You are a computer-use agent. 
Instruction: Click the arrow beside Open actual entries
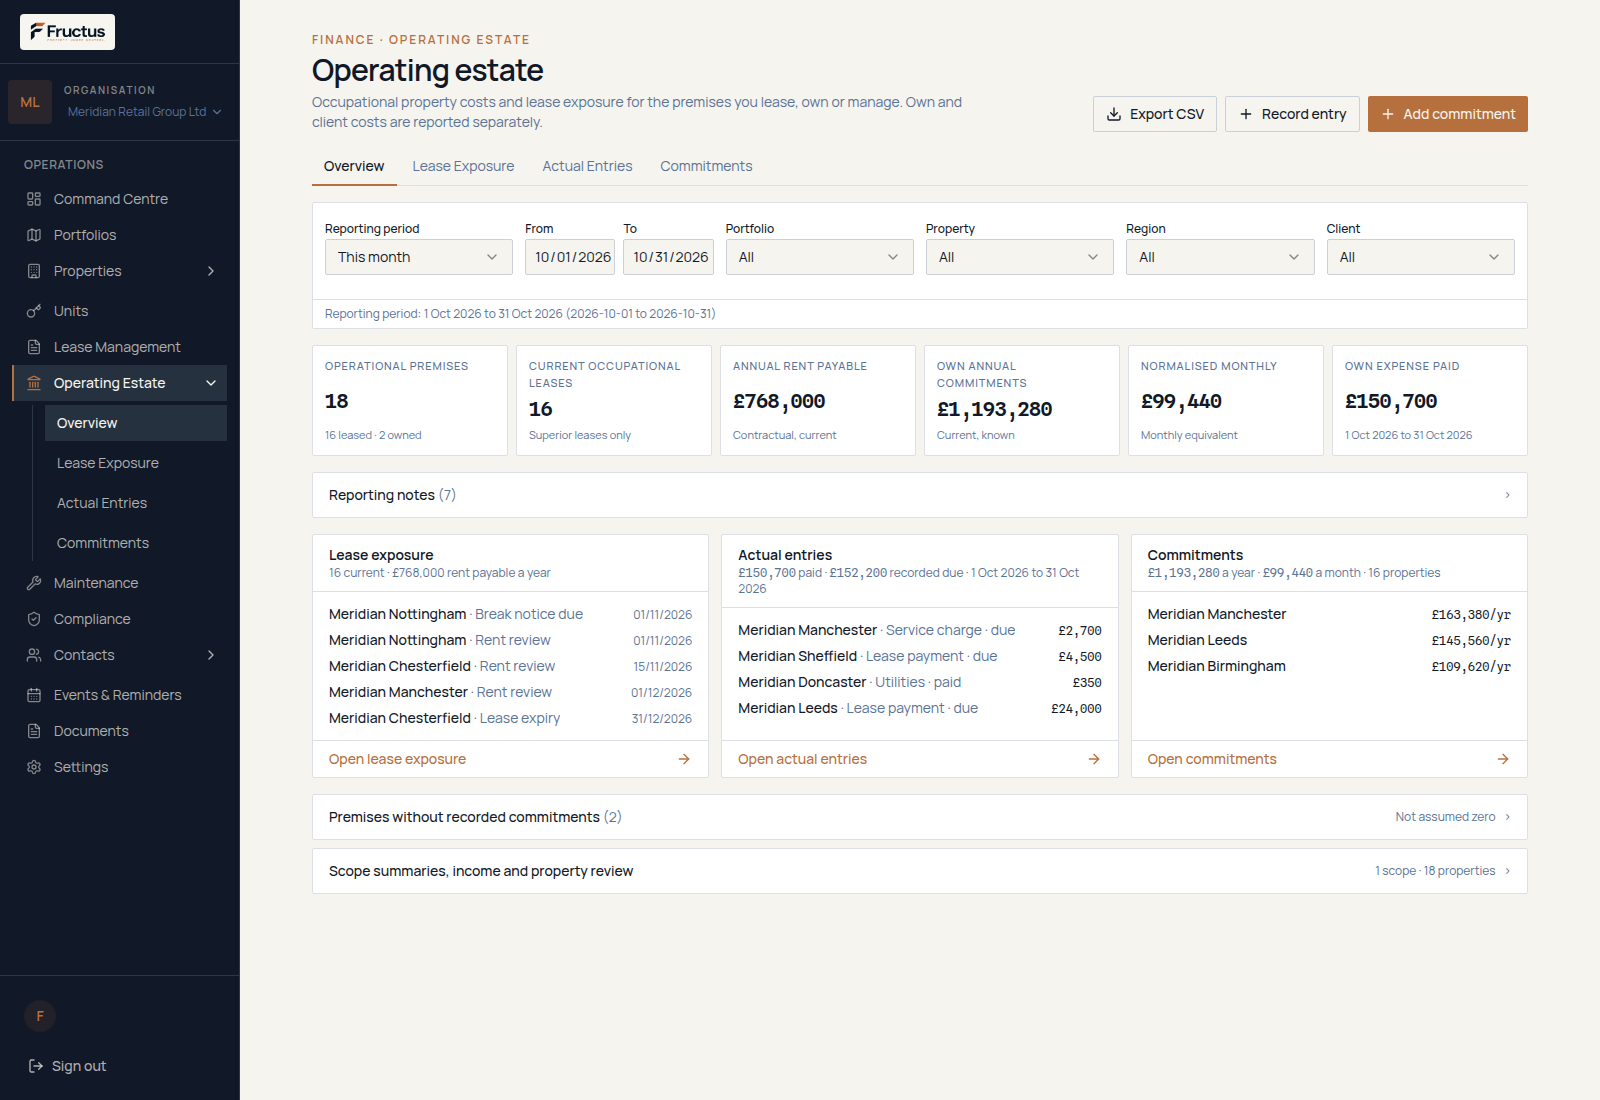(x=1094, y=759)
